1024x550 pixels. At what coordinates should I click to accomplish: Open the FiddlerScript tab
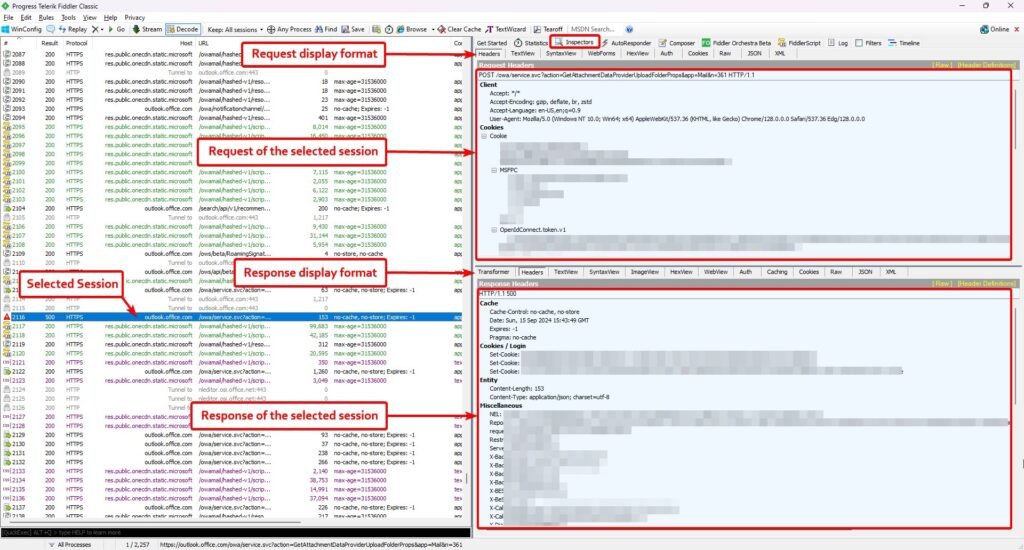[x=799, y=43]
